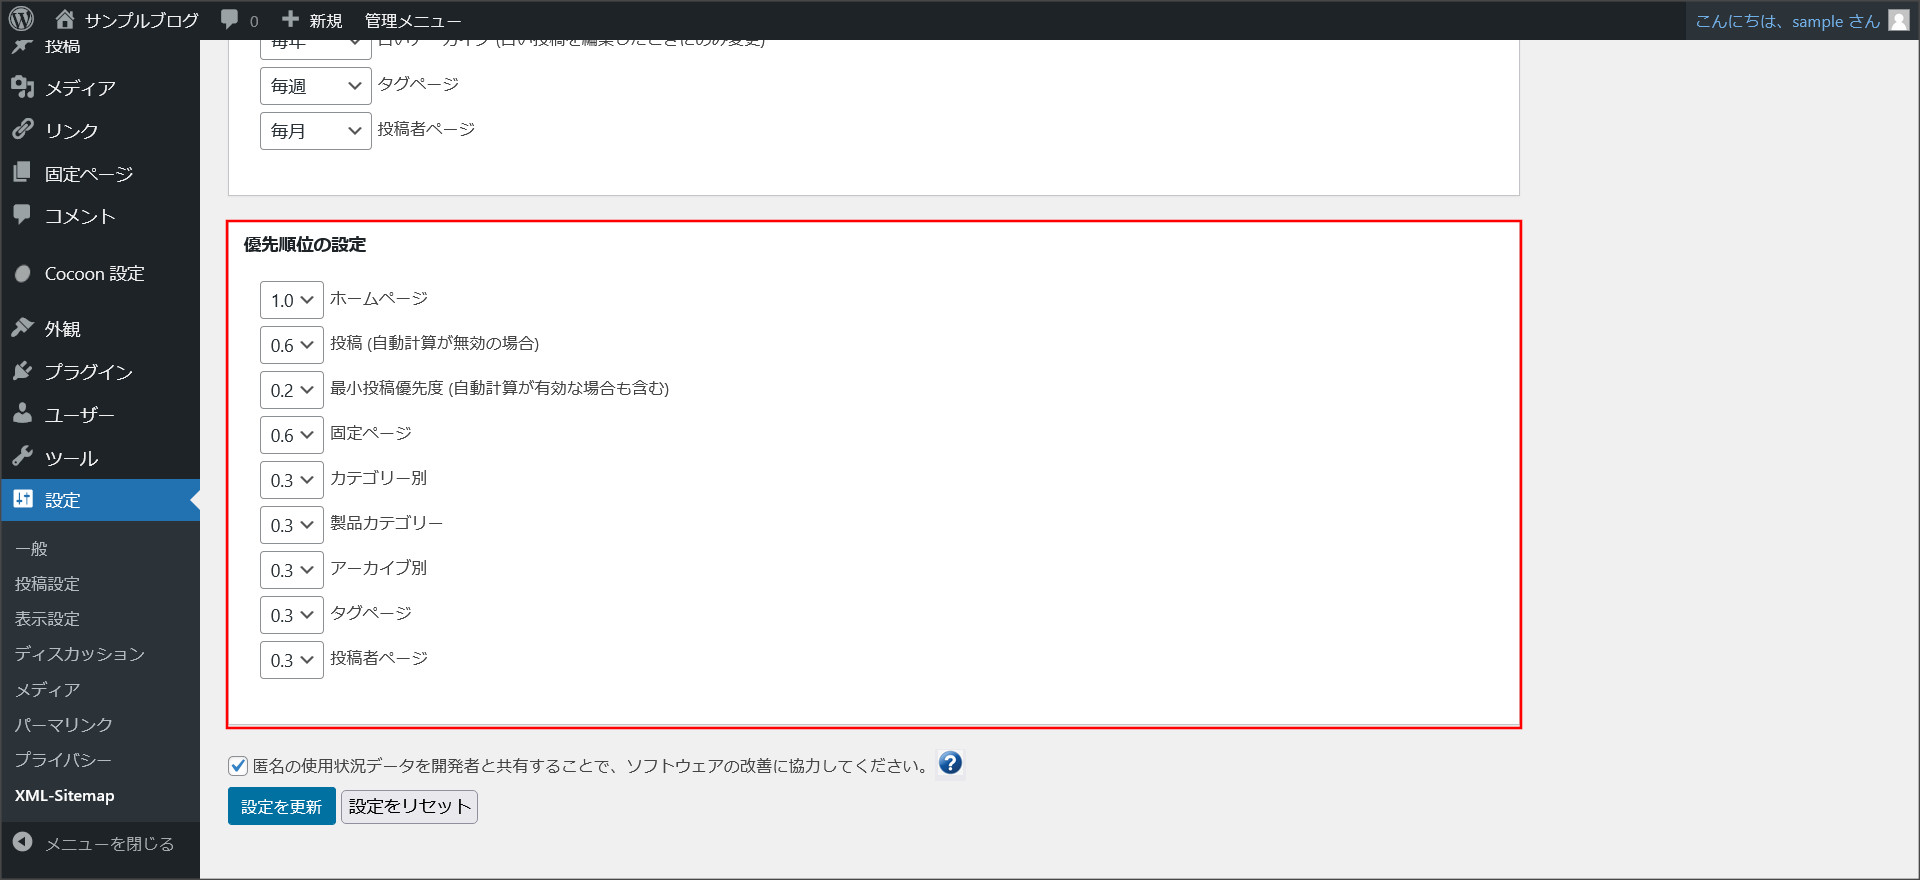Open the comments bubble icon in admin bar
Viewport: 1920px width, 880px height.
point(230,19)
